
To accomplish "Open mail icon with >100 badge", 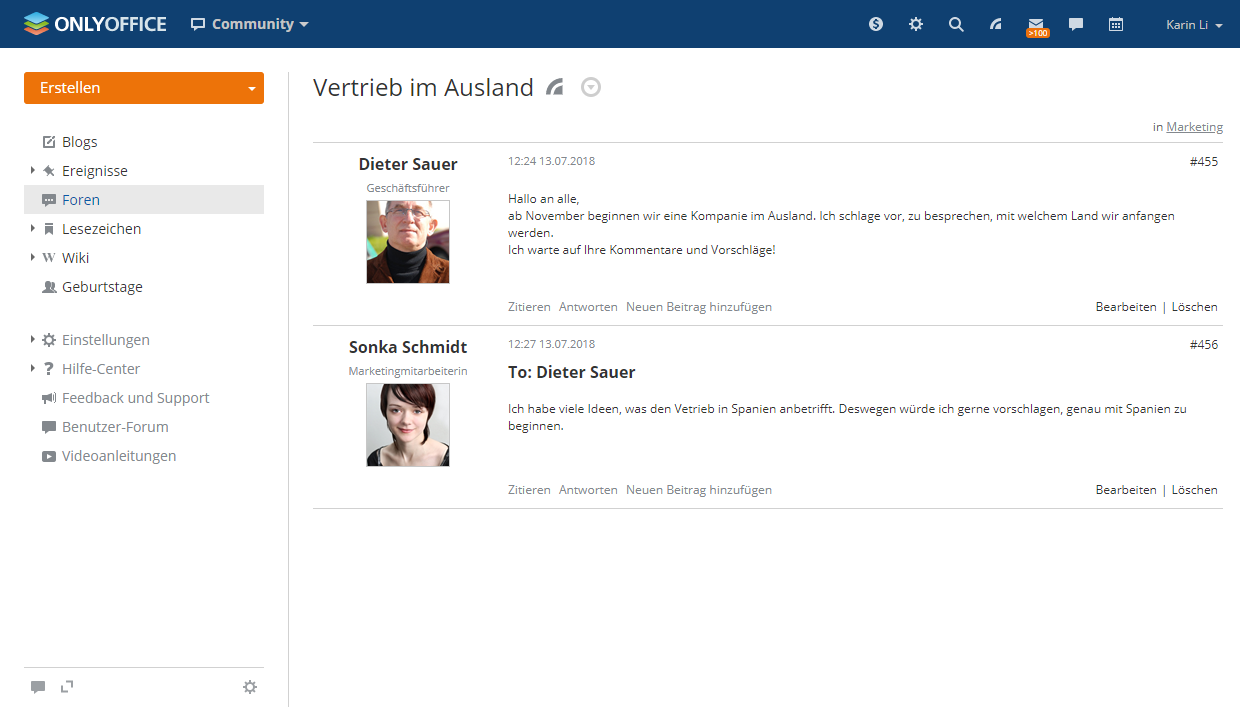I will [1036, 25].
